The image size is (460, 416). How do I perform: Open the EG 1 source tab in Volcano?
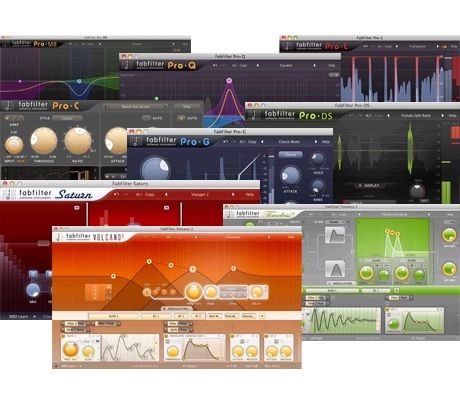[155, 316]
